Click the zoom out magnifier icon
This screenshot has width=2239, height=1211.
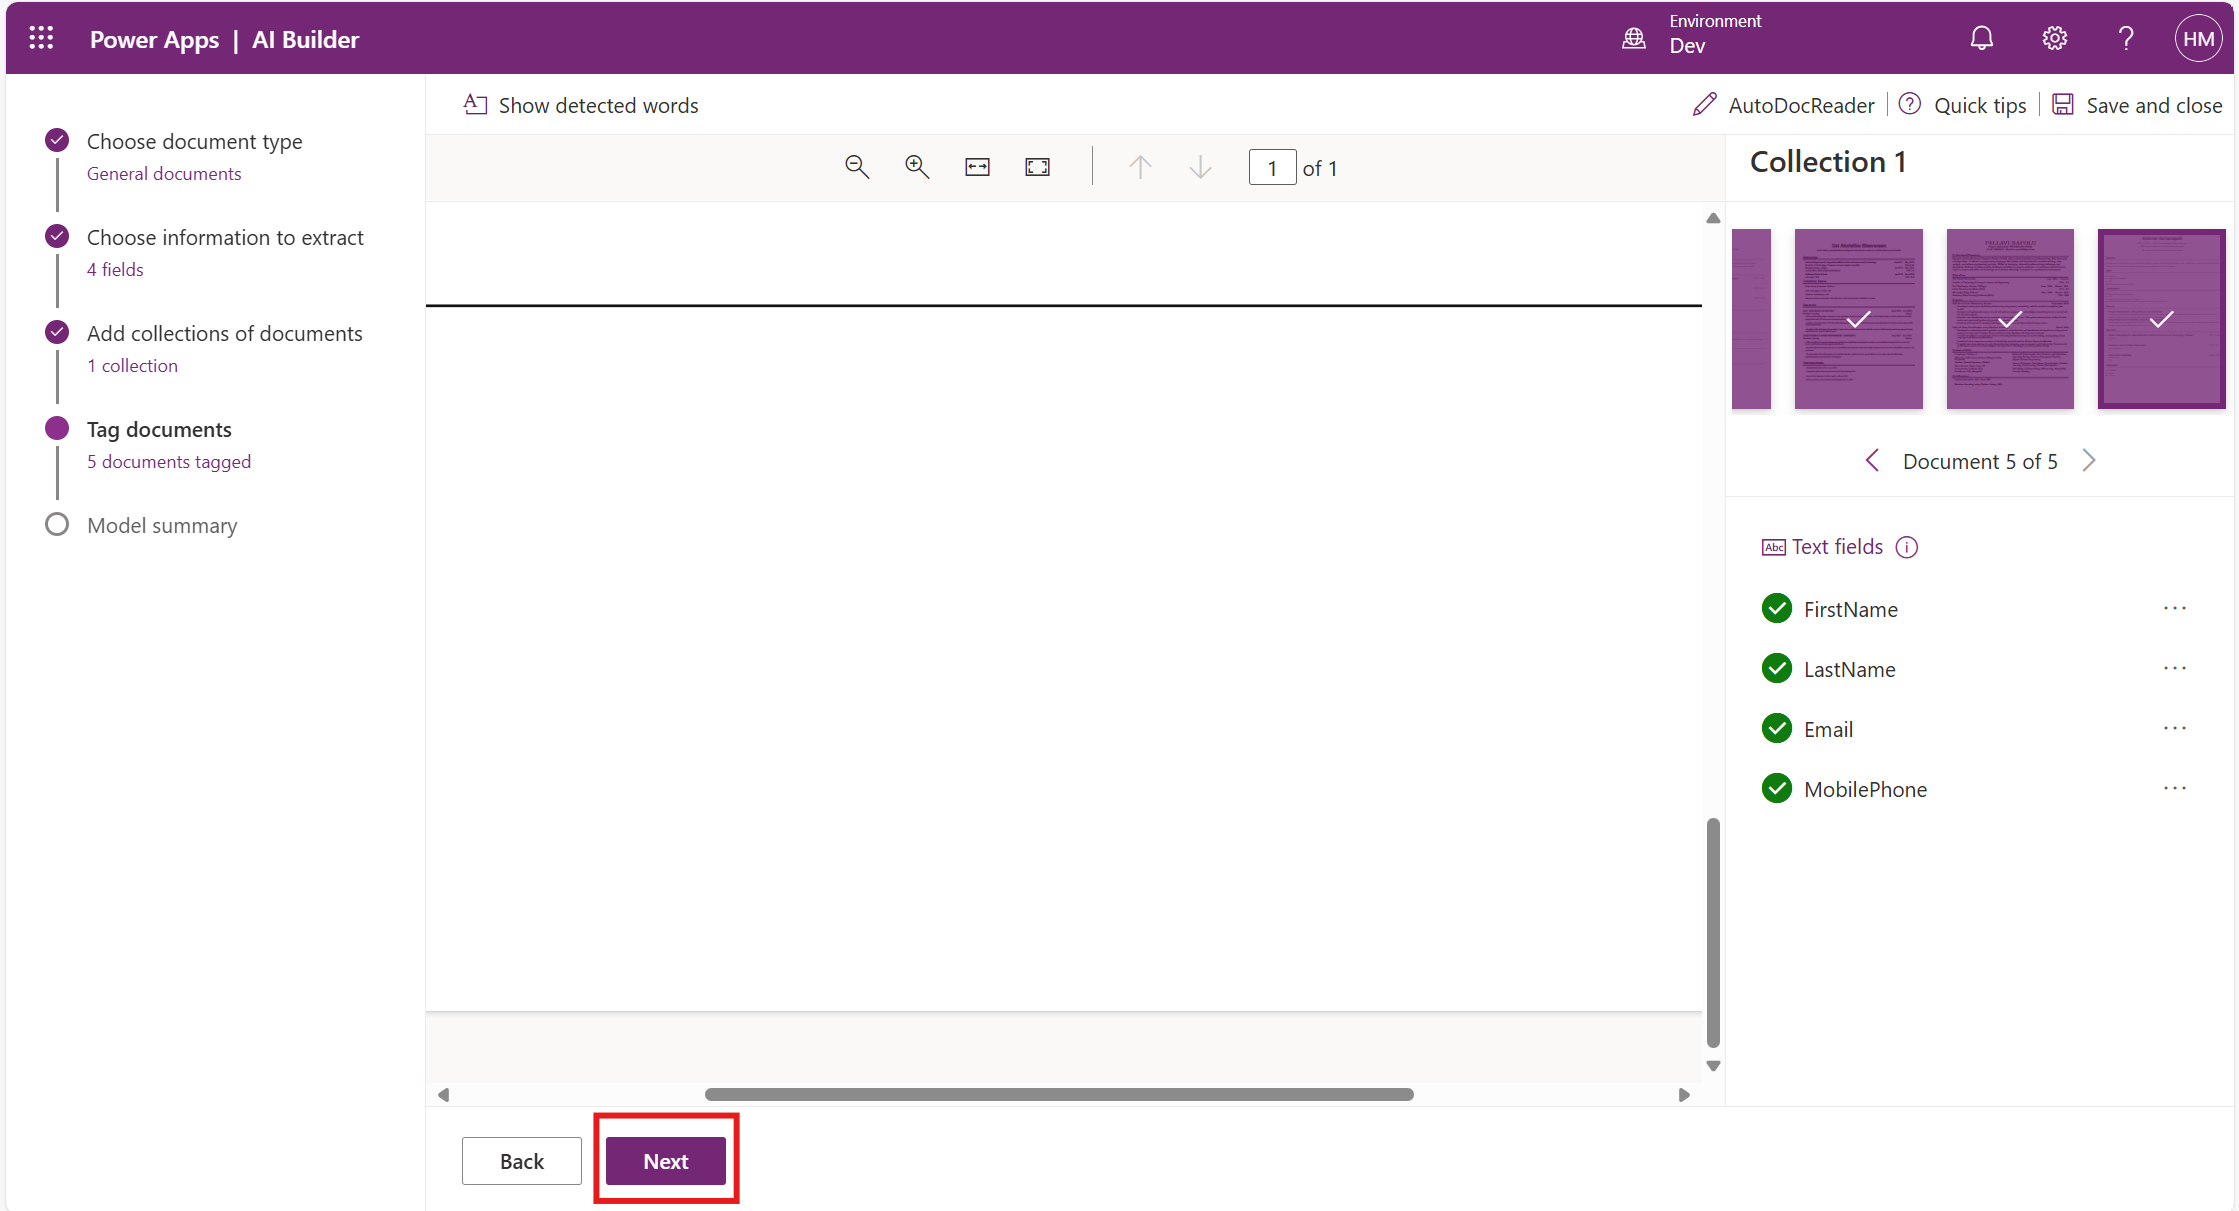tap(857, 167)
